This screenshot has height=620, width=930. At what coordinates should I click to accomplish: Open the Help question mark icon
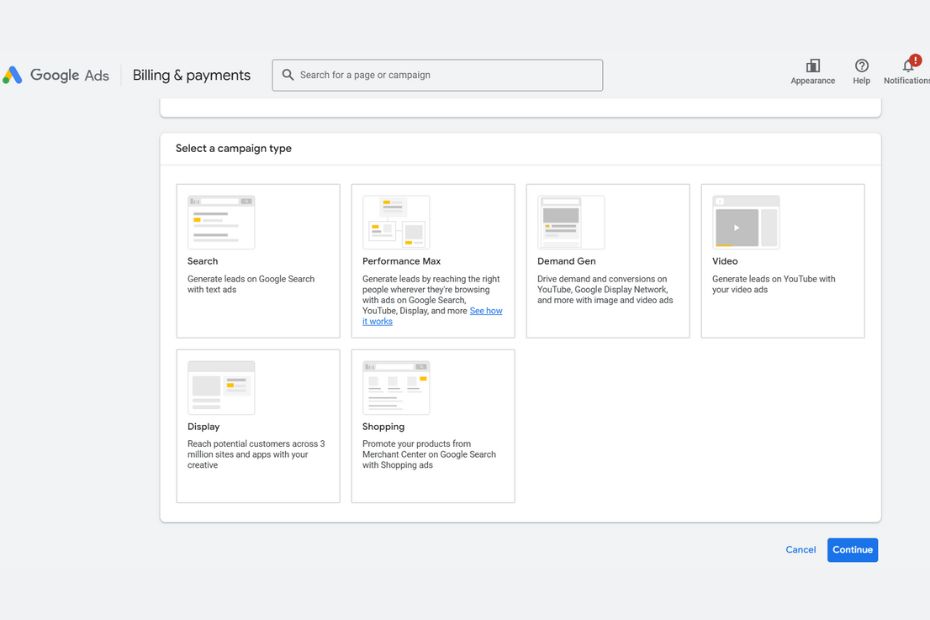[x=861, y=66]
